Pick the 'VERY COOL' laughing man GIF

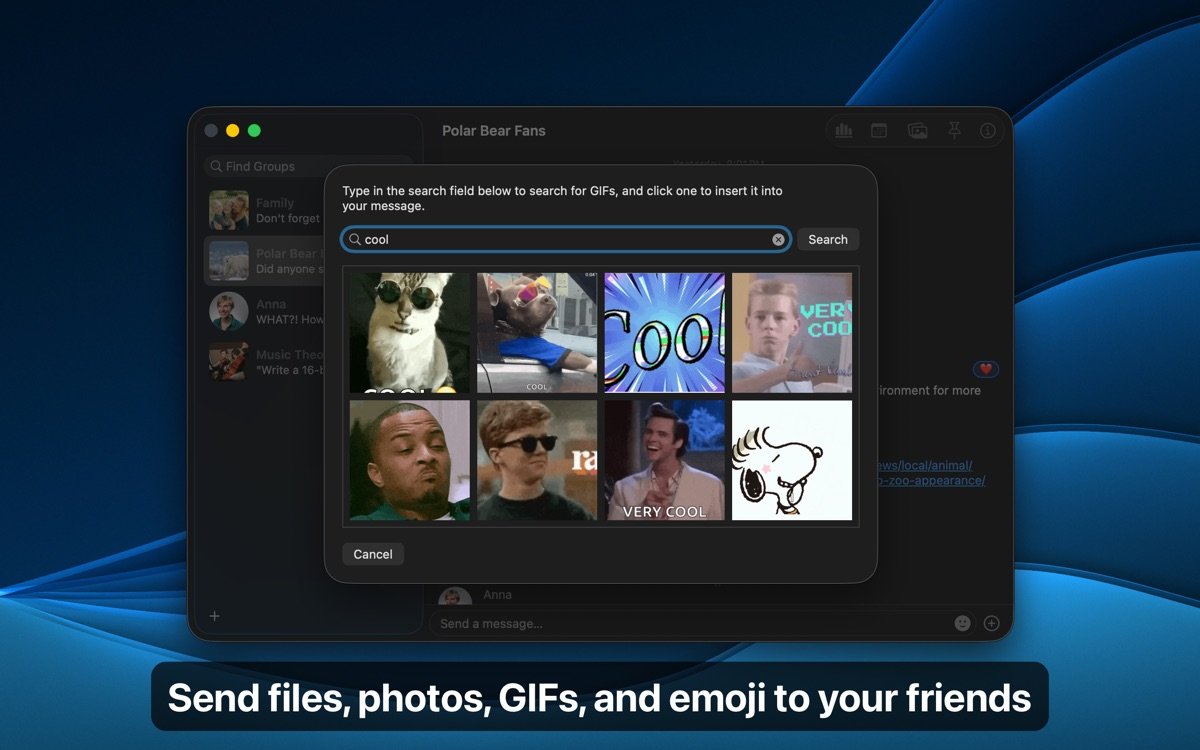[664, 460]
